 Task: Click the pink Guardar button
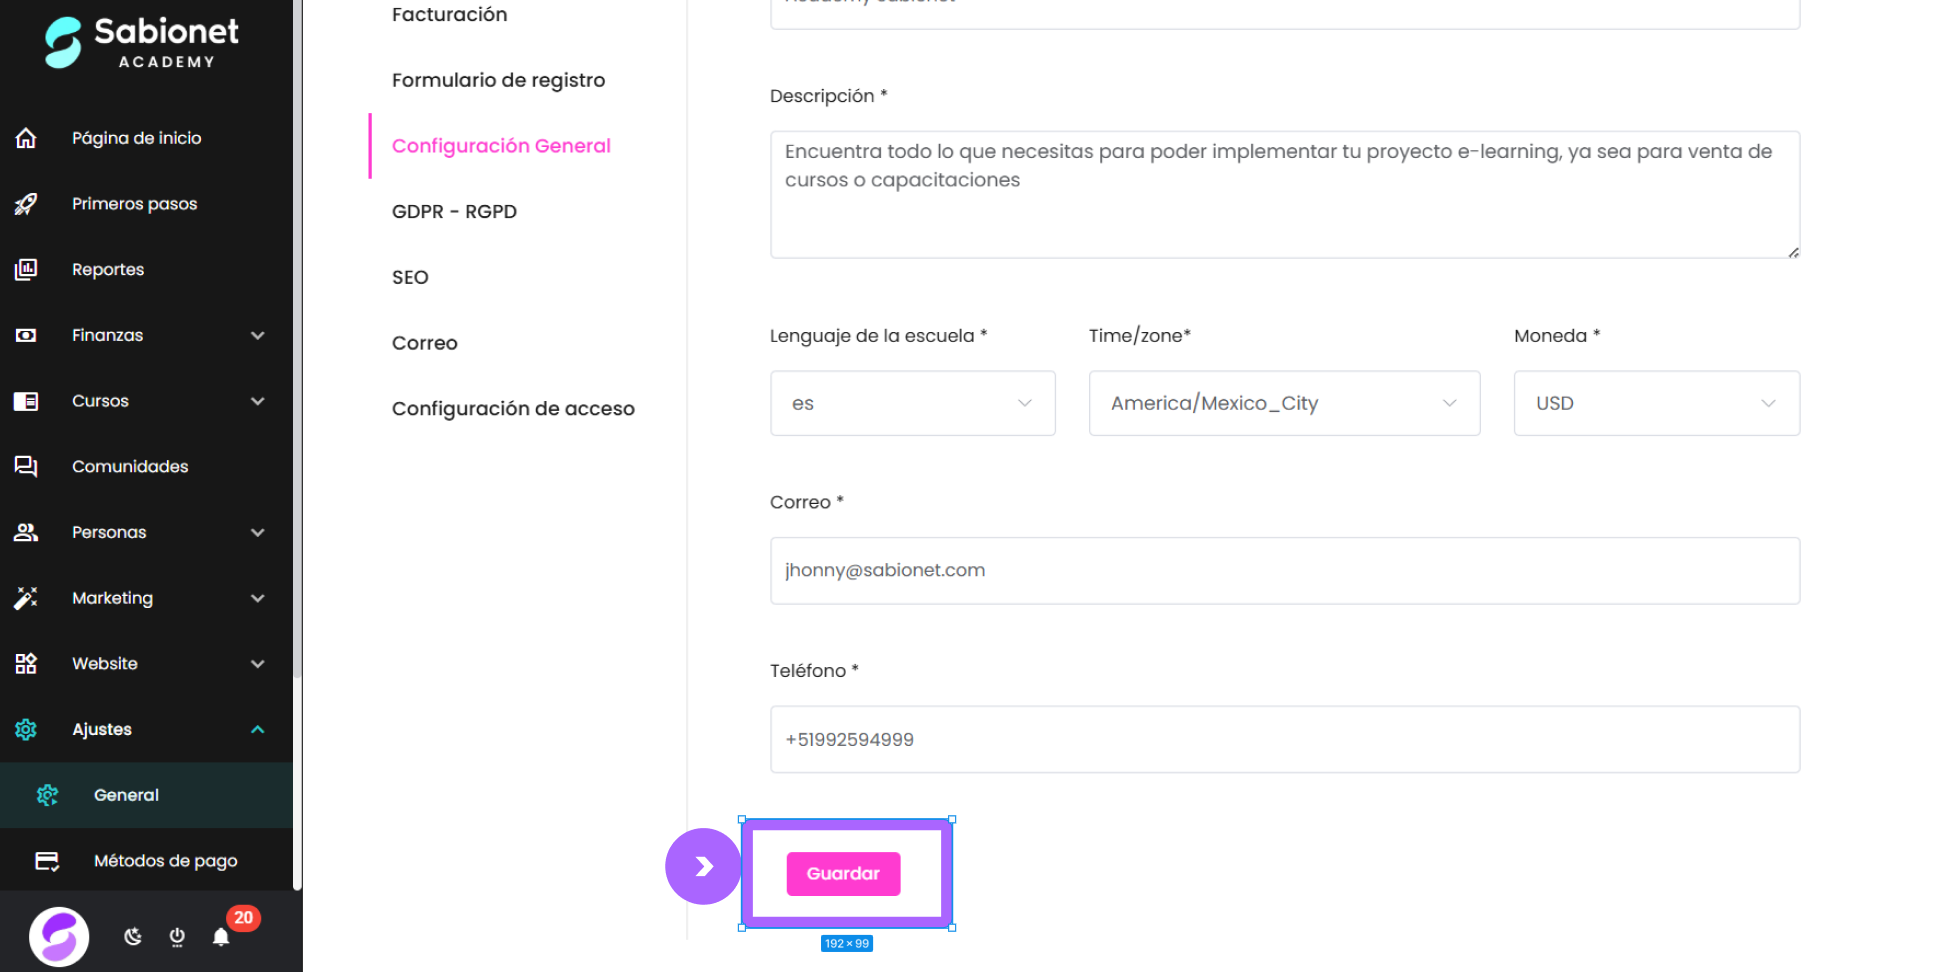pos(843,874)
